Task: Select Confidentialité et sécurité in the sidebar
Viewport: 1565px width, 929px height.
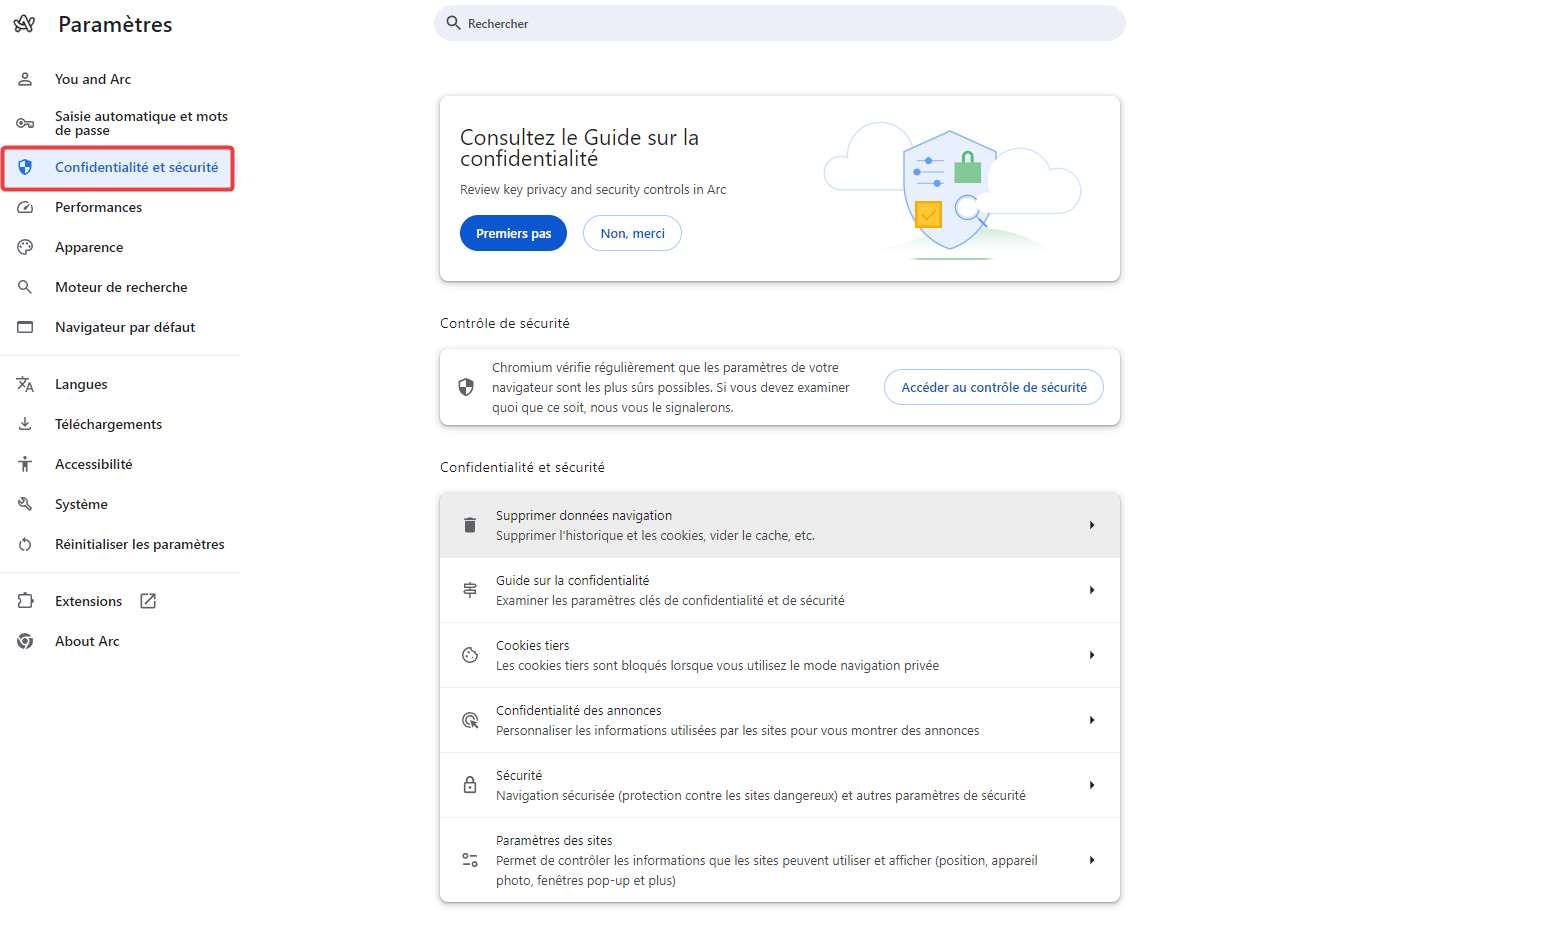Action: [x=118, y=167]
